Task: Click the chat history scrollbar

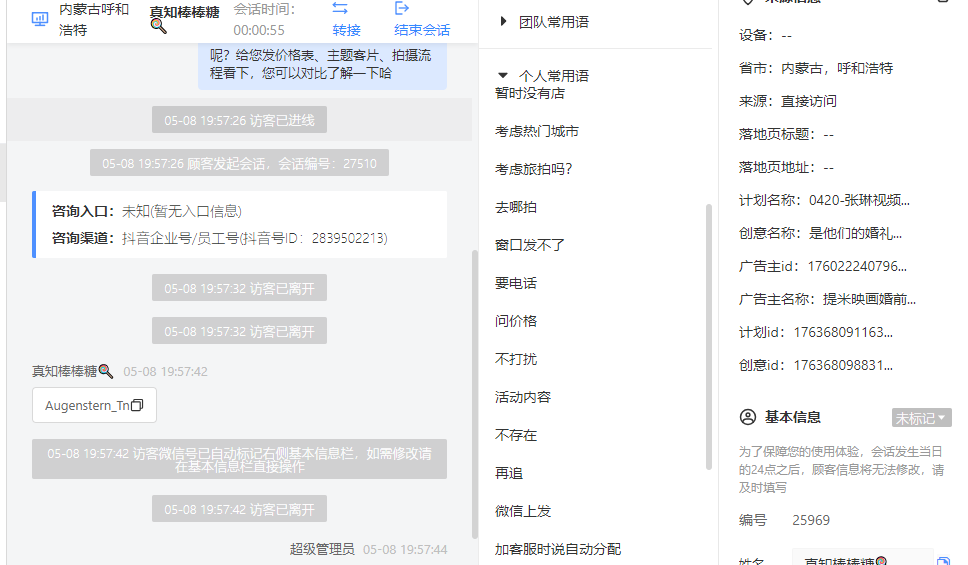Action: [475, 394]
